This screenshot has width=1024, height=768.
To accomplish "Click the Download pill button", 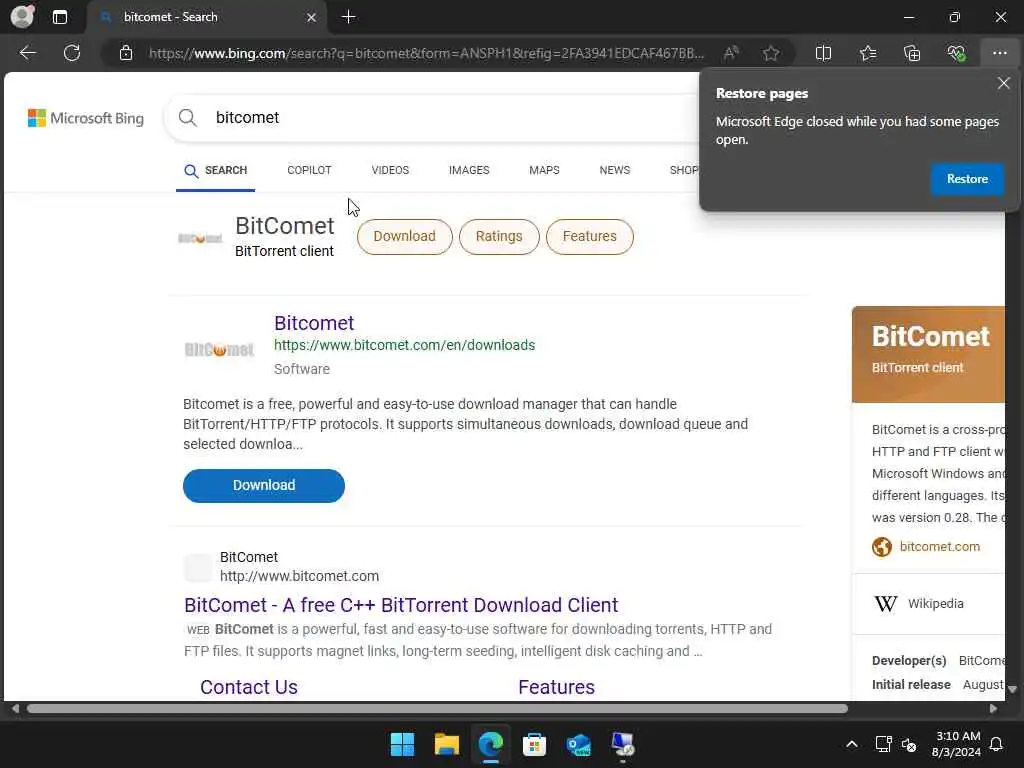I will click(404, 236).
